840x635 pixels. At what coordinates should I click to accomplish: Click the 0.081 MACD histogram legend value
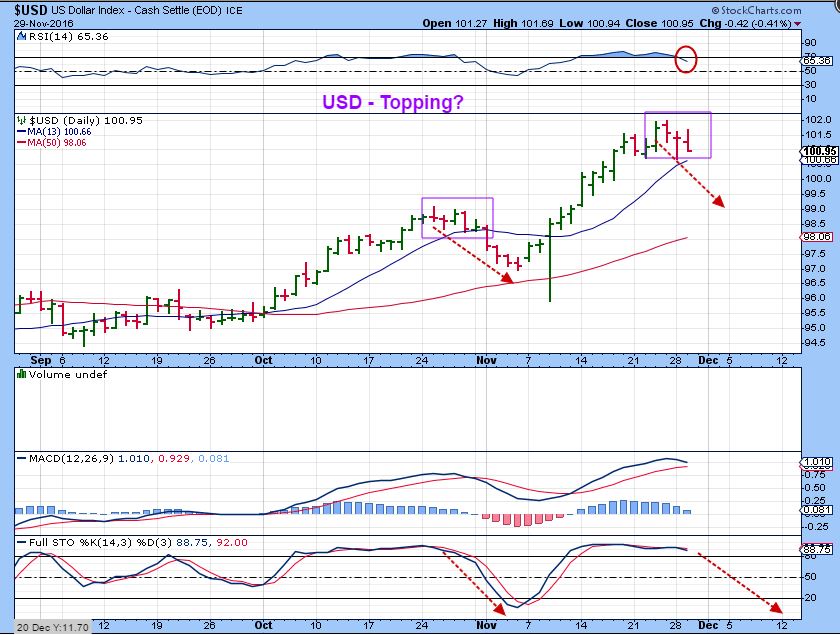[x=214, y=458]
